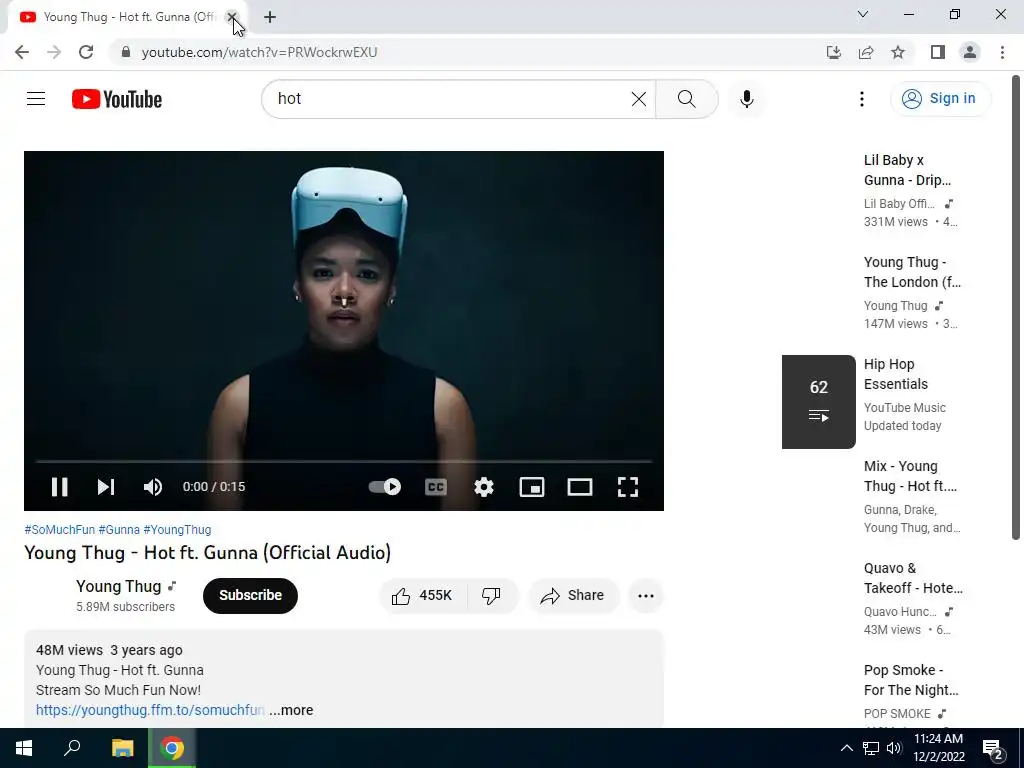Open a new tab with plus

click(270, 17)
